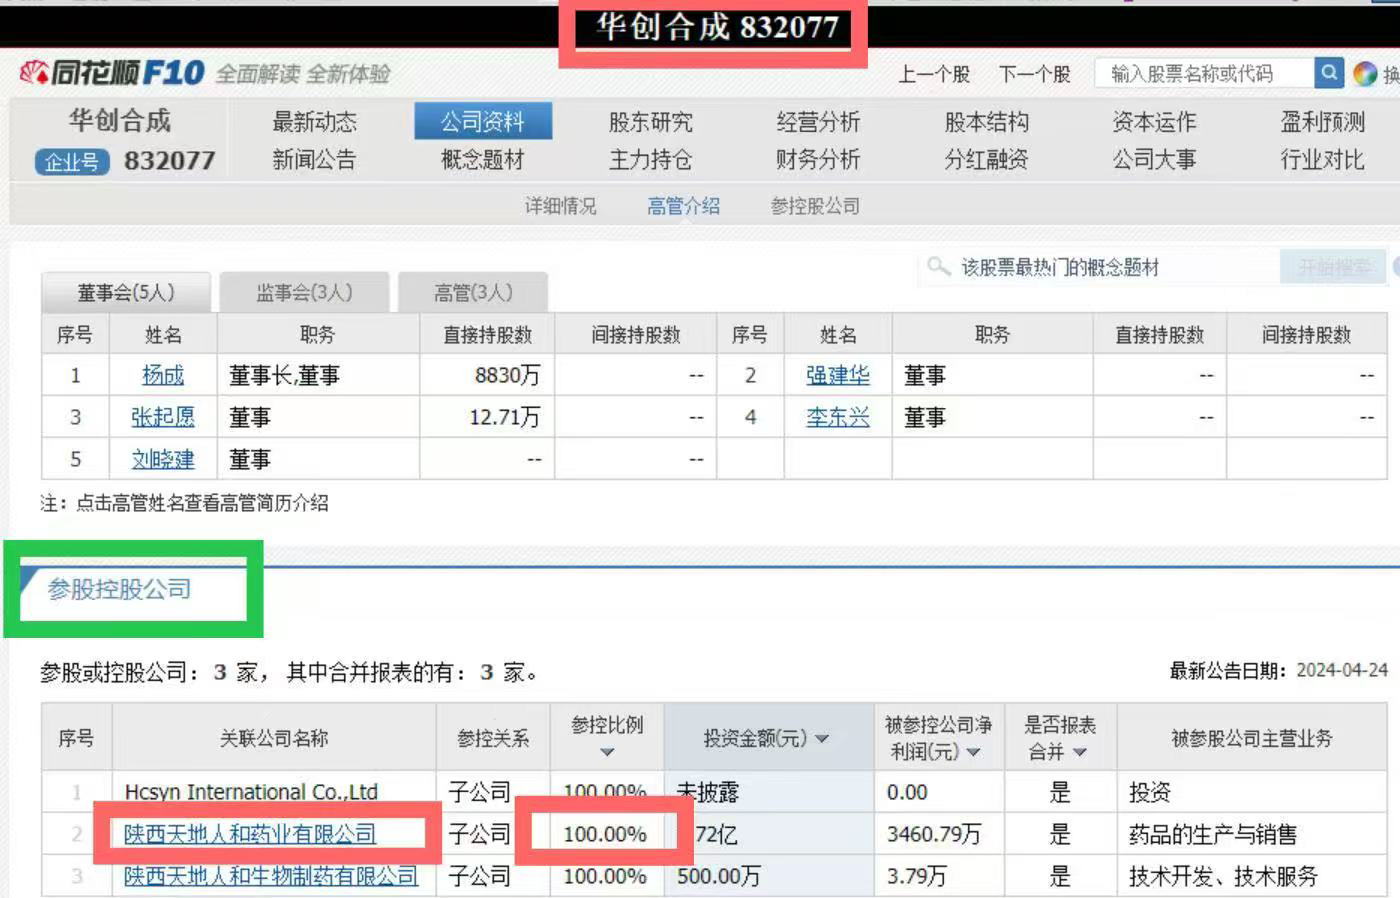1400x898 pixels.
Task: Click the 最新公告日期 2024-04-24 text
Action: pos(1279,670)
